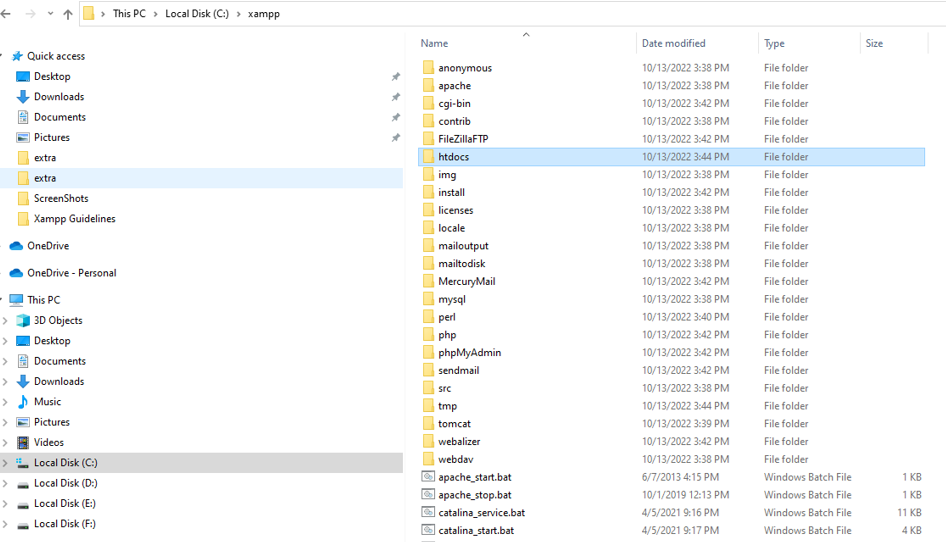Sort by Type column header
The height and width of the screenshot is (542, 946).
pos(774,43)
